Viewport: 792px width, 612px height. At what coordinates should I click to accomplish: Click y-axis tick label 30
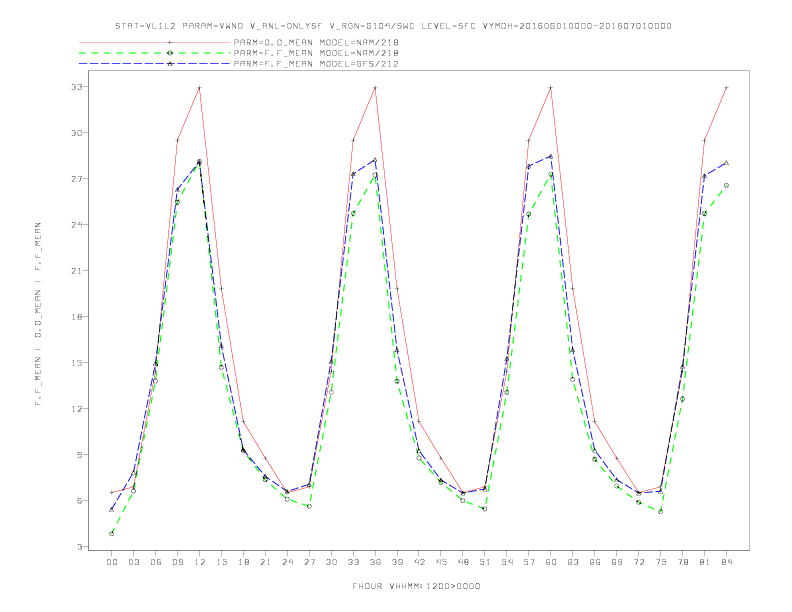click(77, 133)
